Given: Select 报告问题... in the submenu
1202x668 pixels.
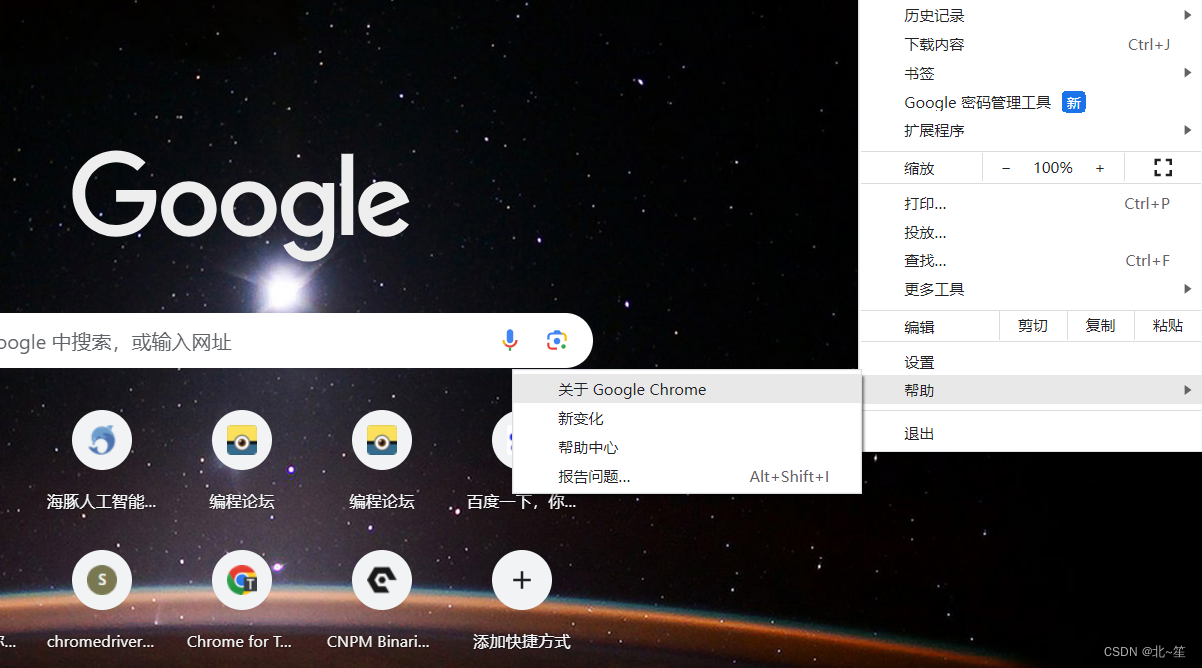Looking at the screenshot, I should (687, 476).
